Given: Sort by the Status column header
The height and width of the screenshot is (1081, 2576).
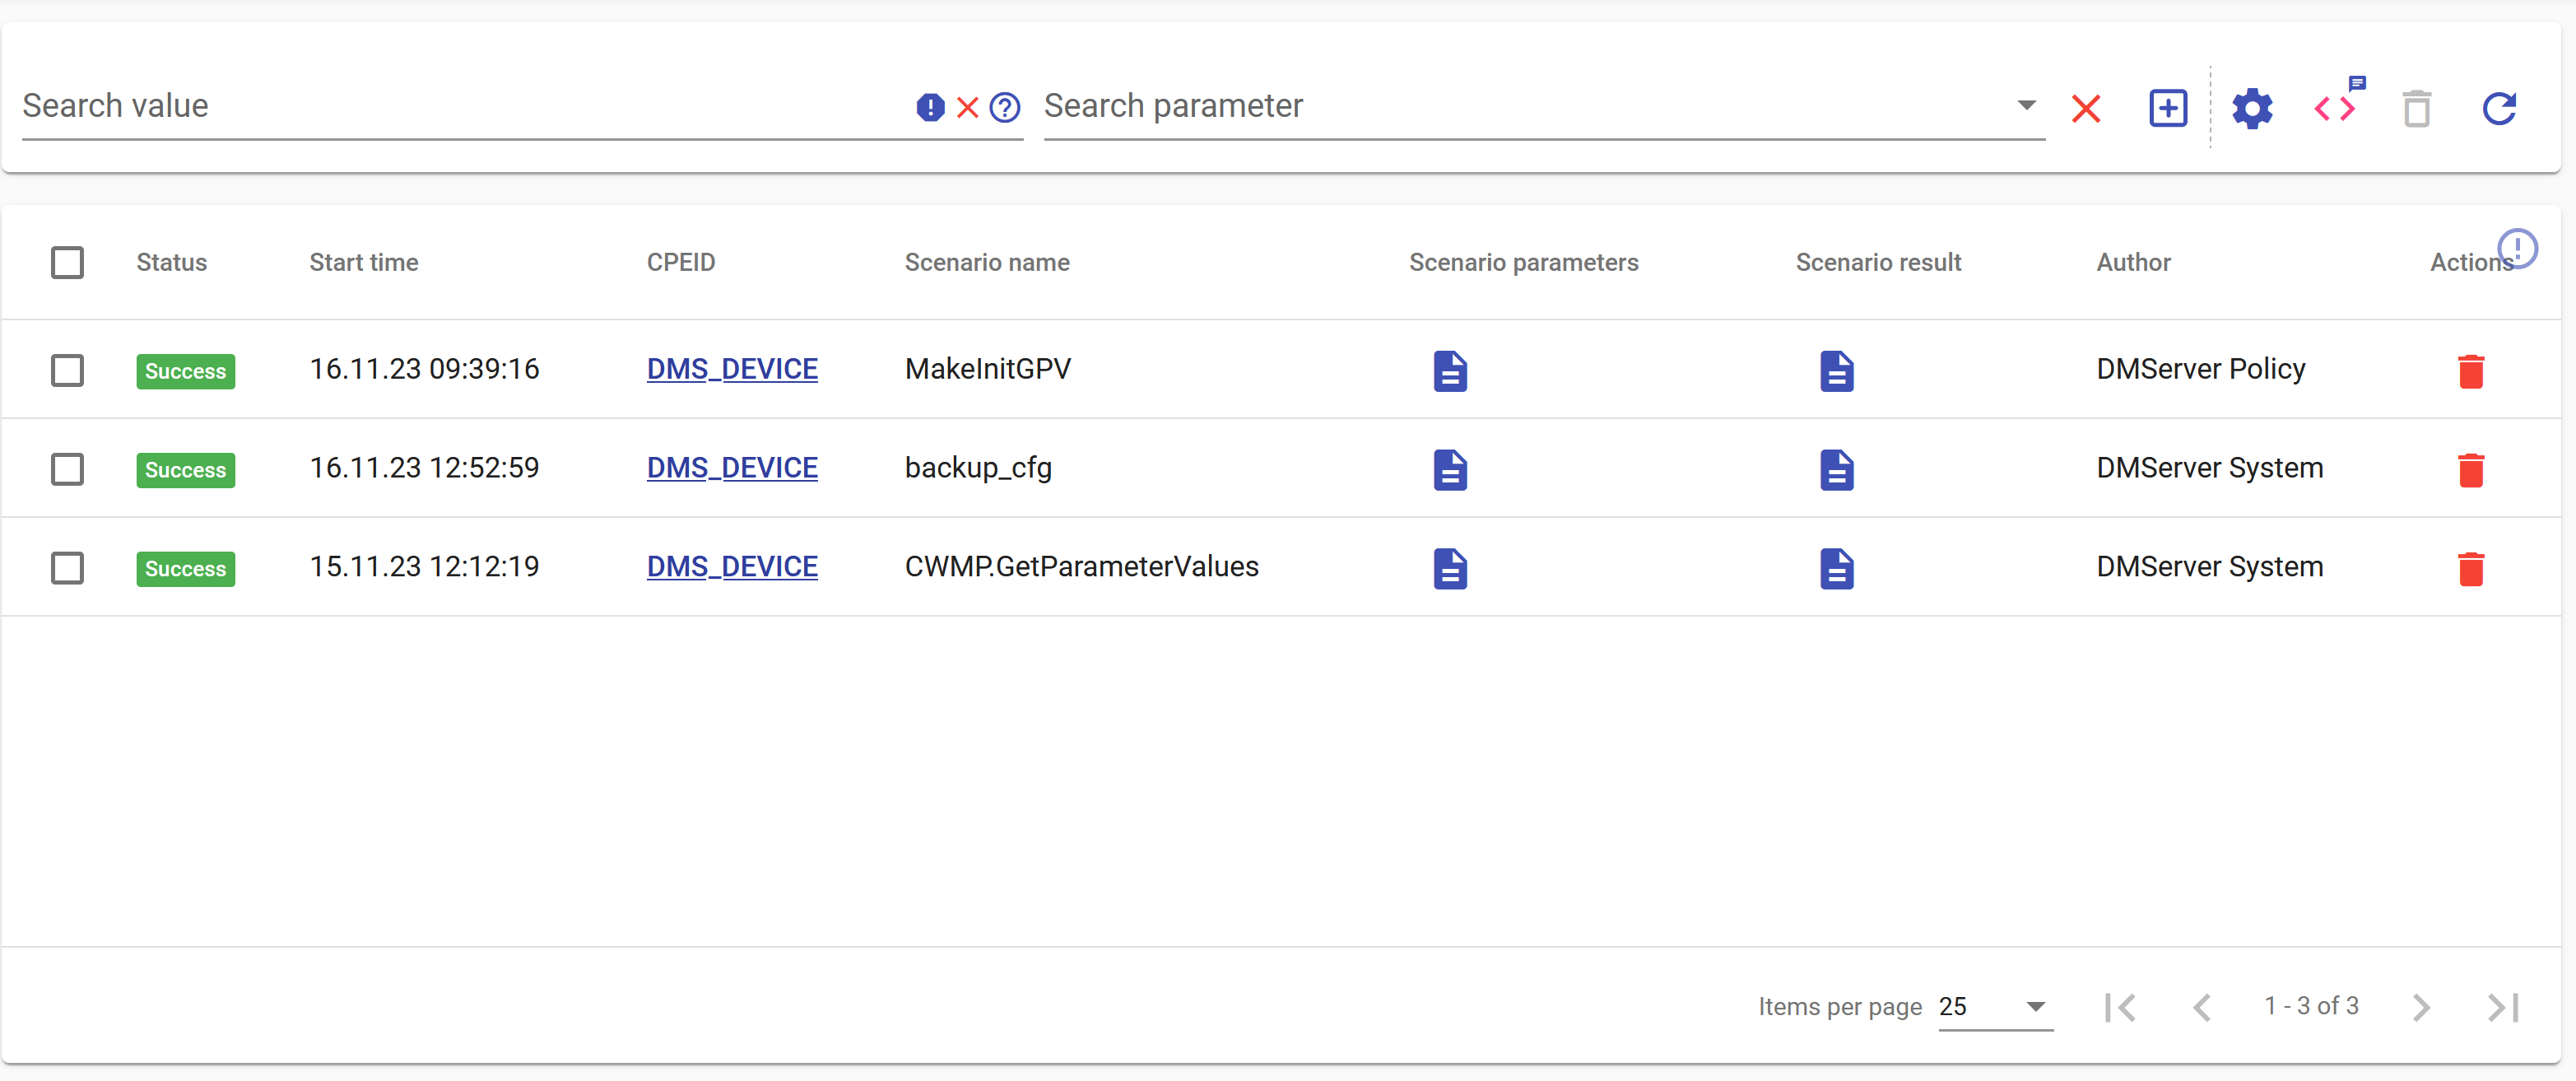Looking at the screenshot, I should pos(171,263).
